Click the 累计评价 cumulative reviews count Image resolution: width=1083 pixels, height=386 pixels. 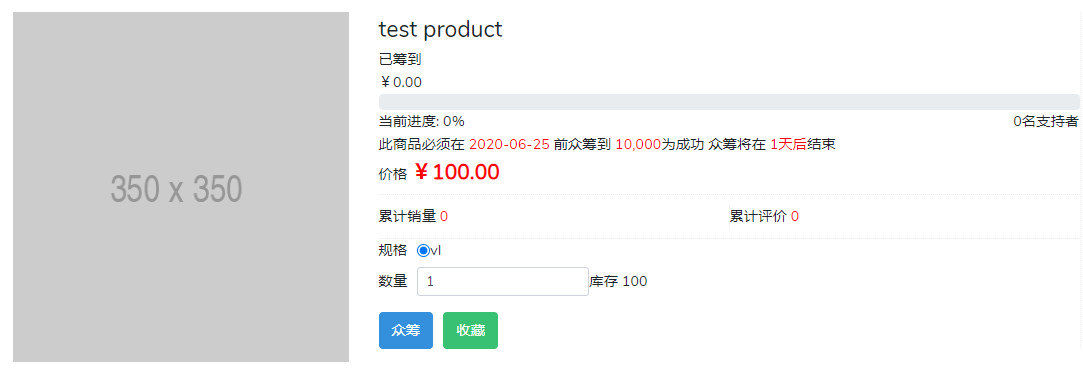[x=795, y=217]
